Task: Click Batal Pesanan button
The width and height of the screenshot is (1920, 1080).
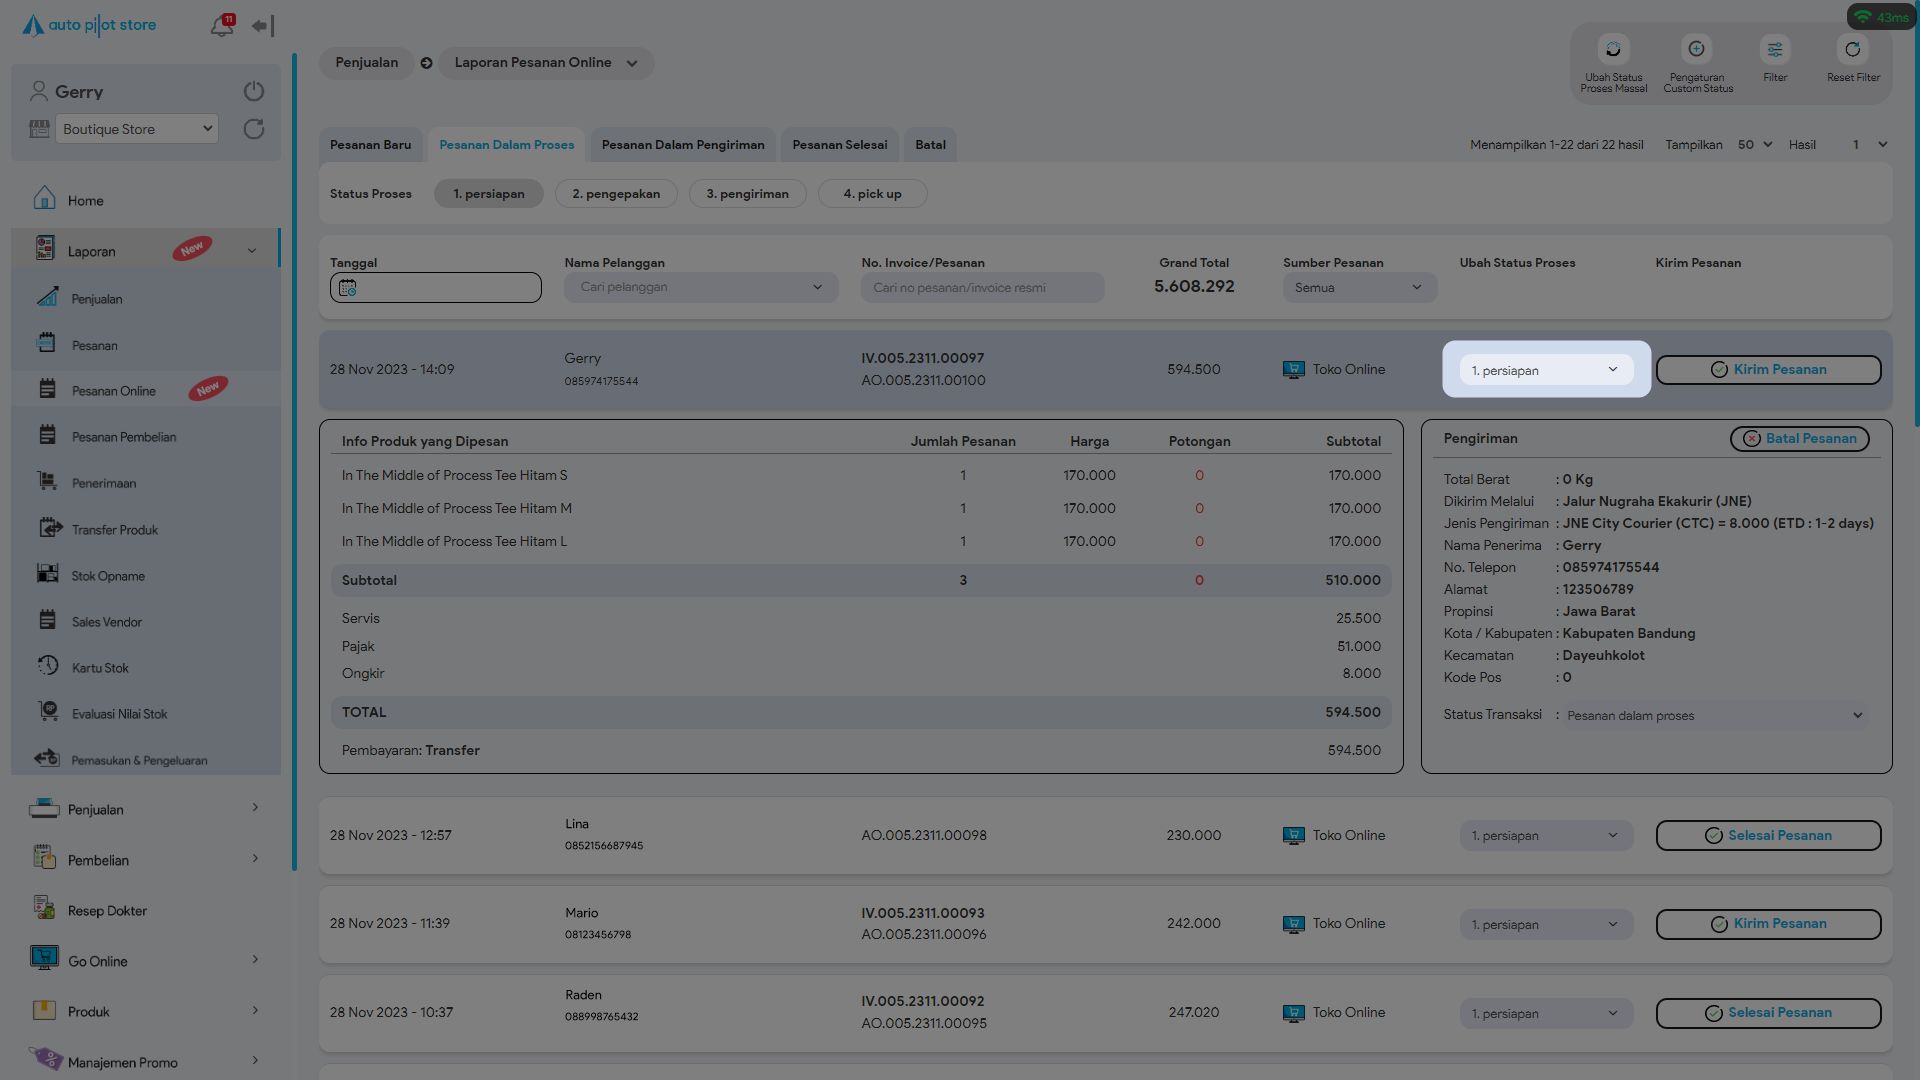Action: pos(1799,439)
